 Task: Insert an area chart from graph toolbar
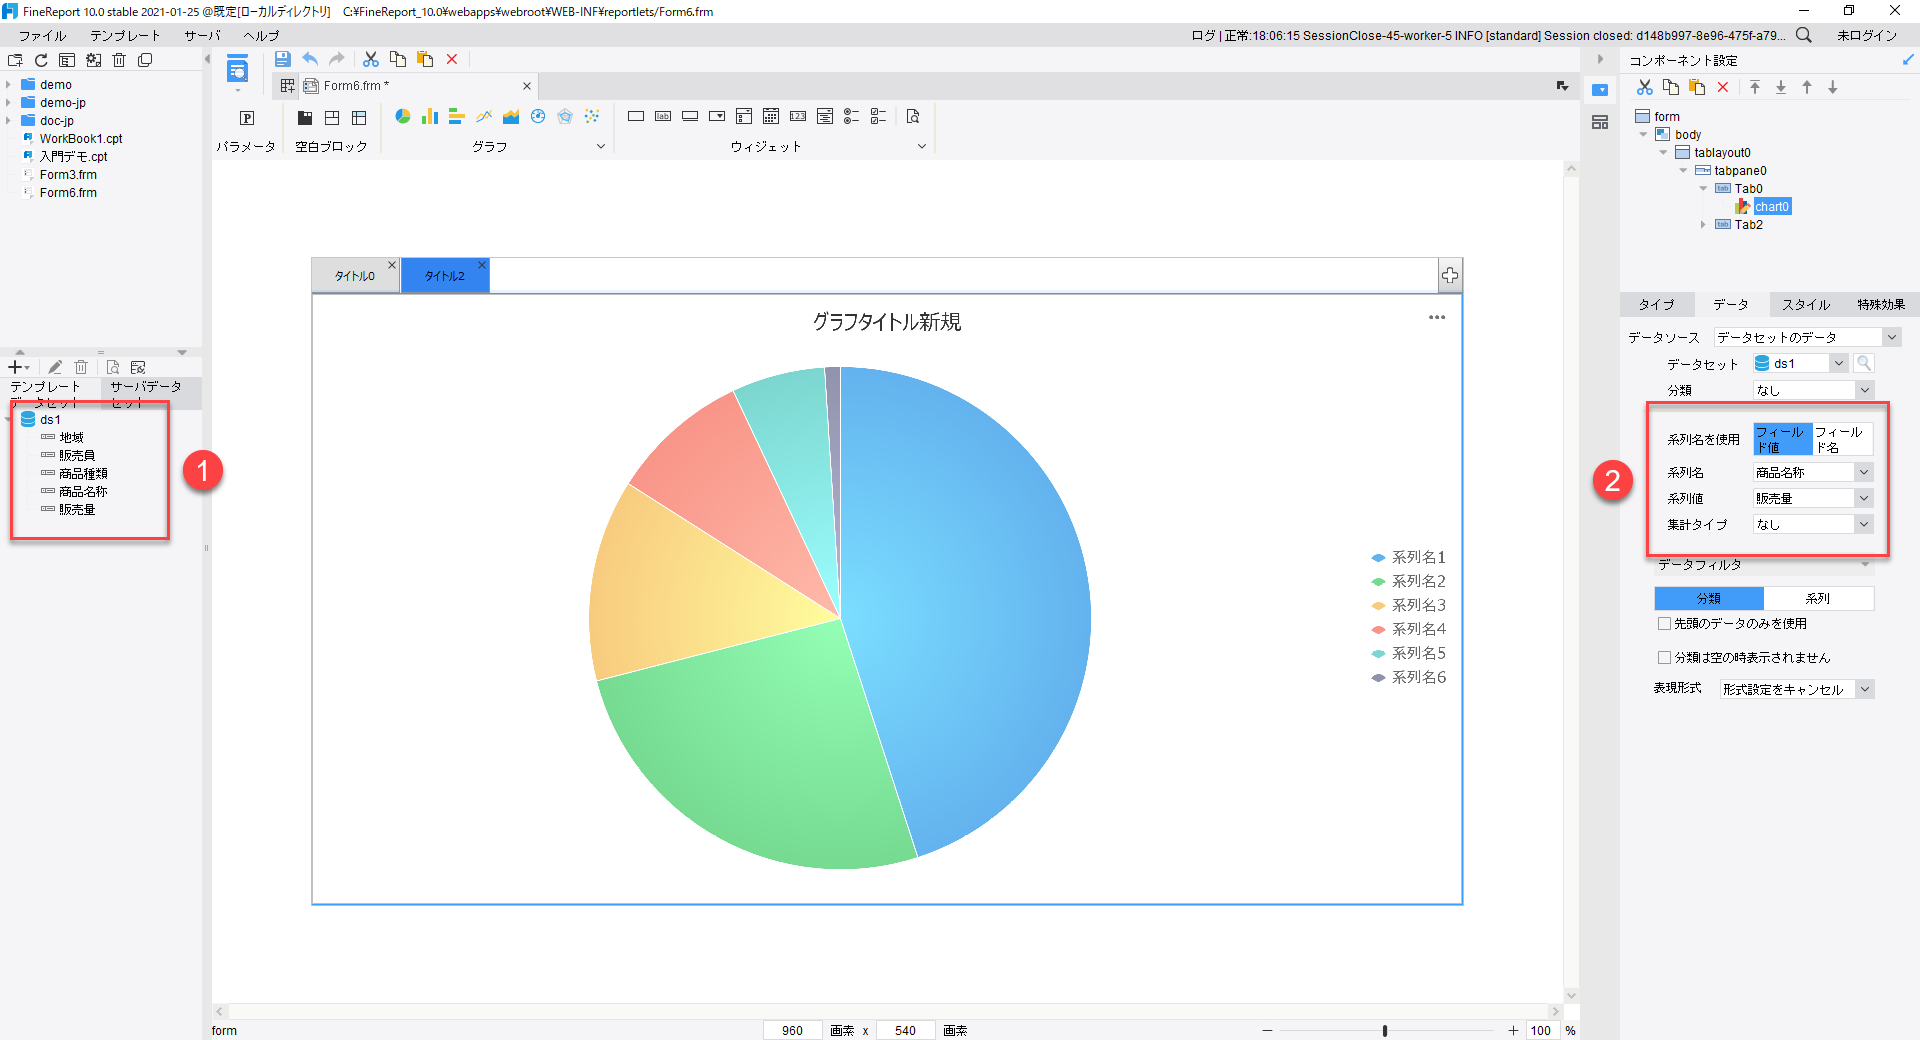[x=511, y=117]
